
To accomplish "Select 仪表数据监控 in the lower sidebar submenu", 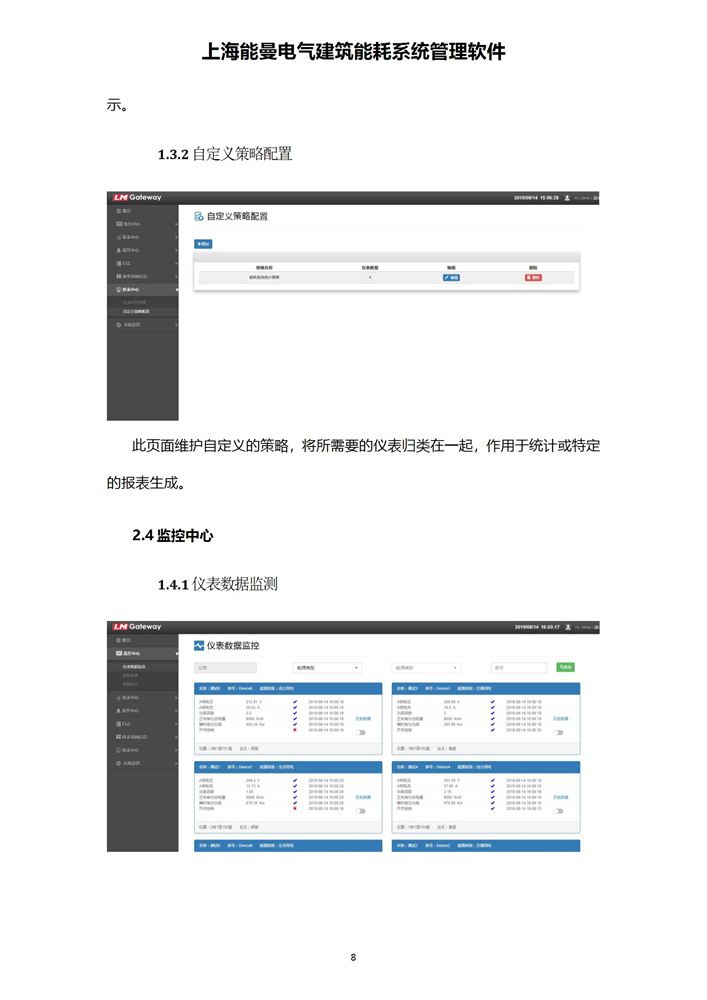I will (x=134, y=666).
